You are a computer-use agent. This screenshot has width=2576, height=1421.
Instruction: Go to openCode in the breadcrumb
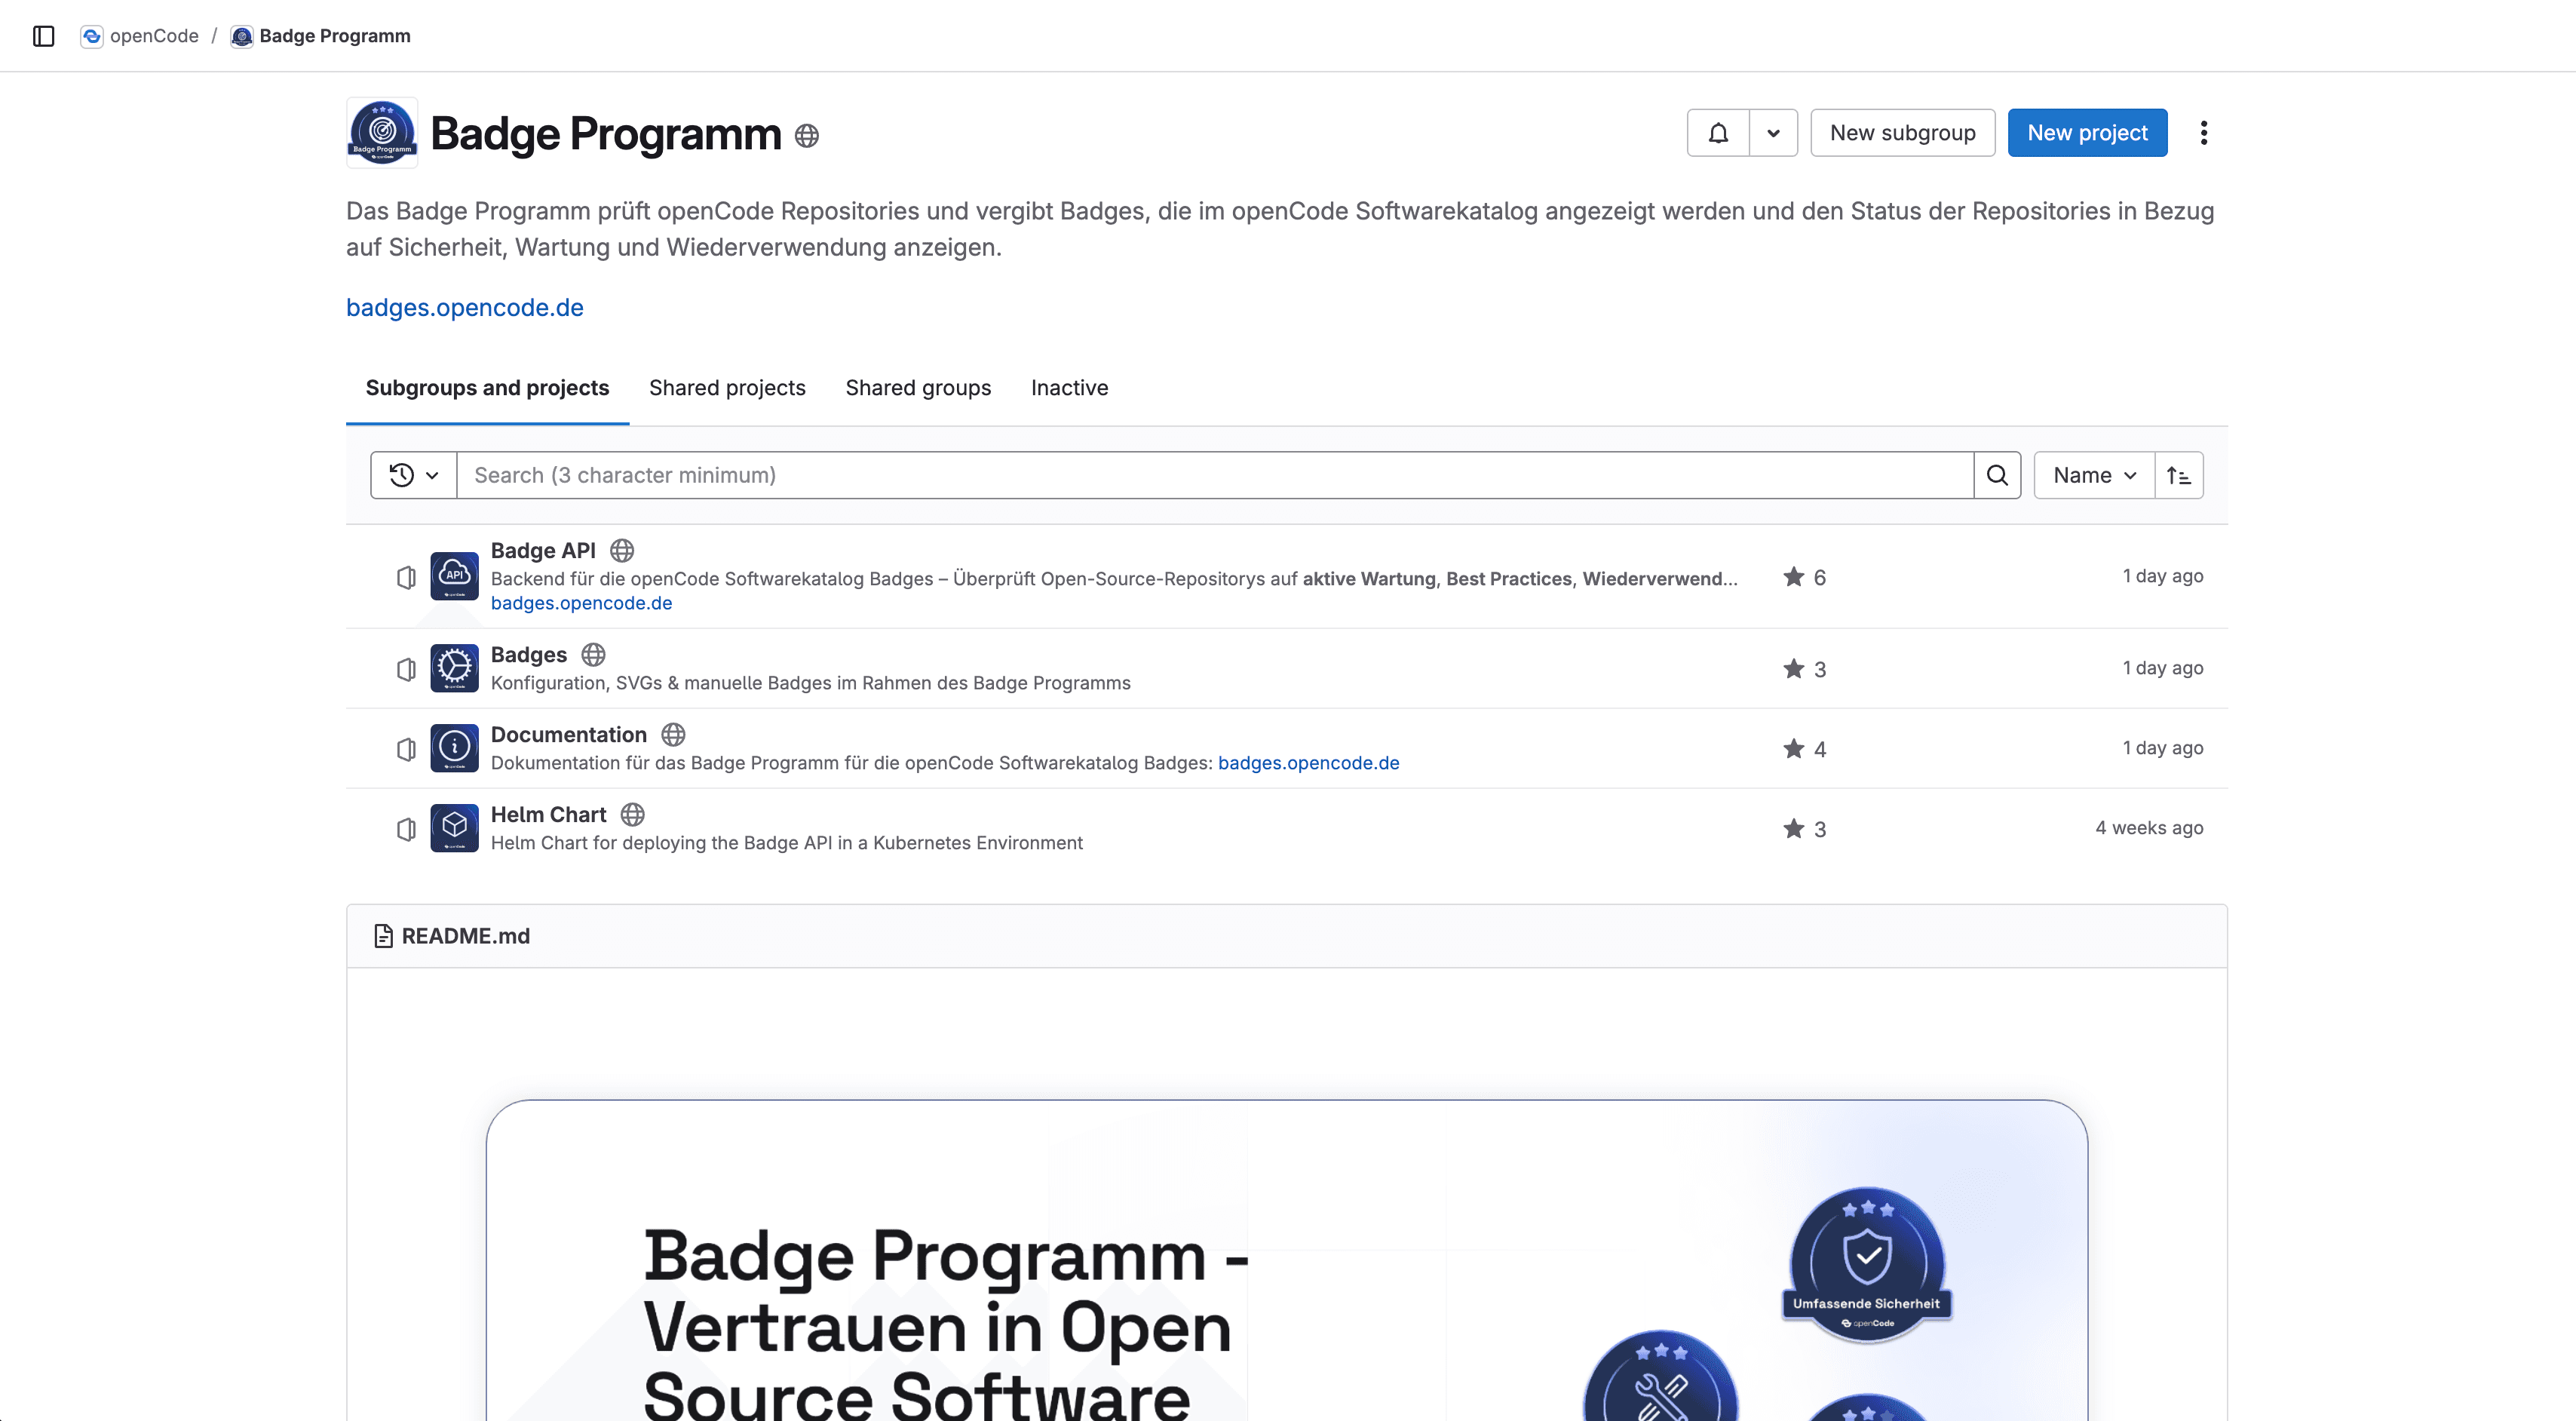(x=153, y=36)
